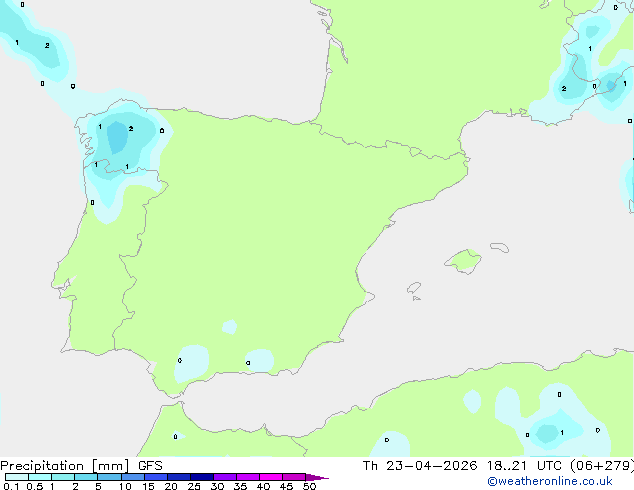Pick the legend swatch between 1 and 2
The height and width of the screenshot is (490, 634).
point(63,477)
